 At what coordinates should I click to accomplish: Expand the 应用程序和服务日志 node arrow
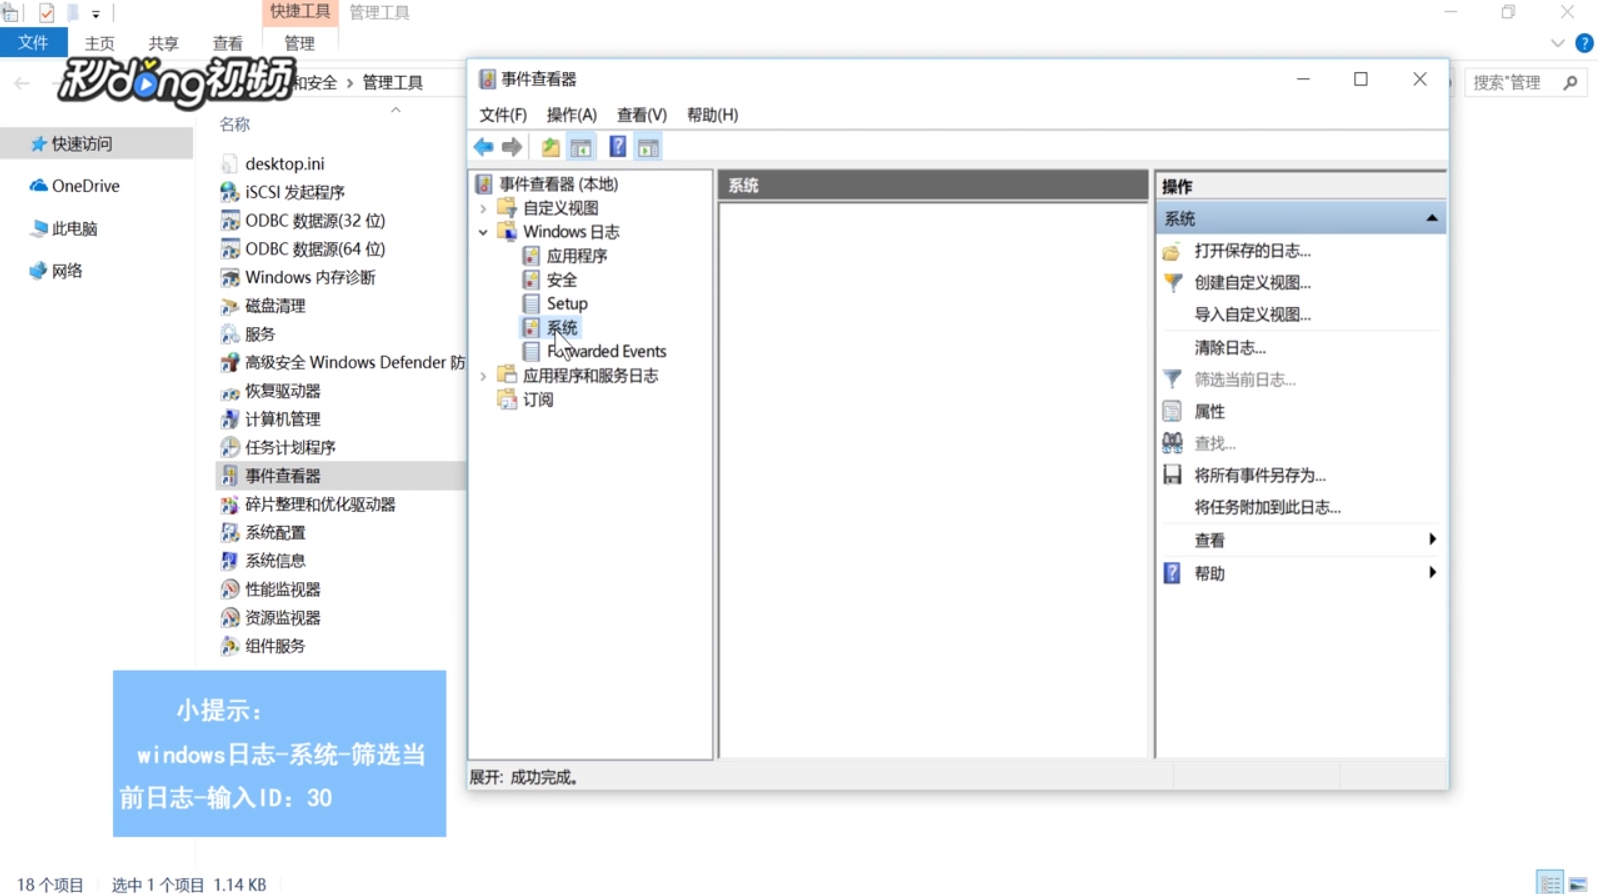[x=484, y=376]
